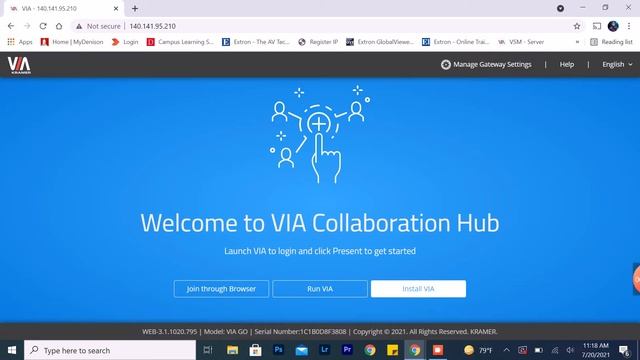Open network settings from the system tray
Screen dimensions: 640x360
[555, 350]
